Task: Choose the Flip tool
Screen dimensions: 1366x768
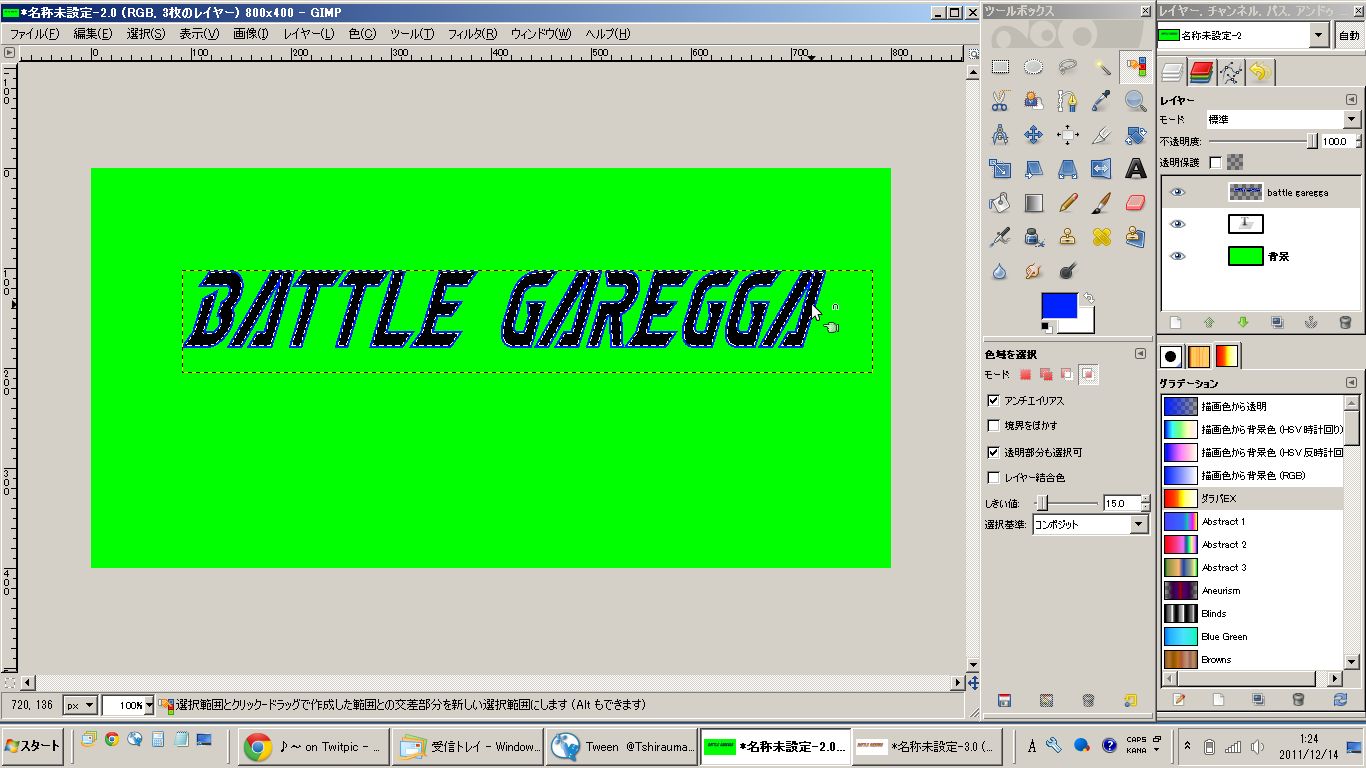Action: tap(1102, 169)
